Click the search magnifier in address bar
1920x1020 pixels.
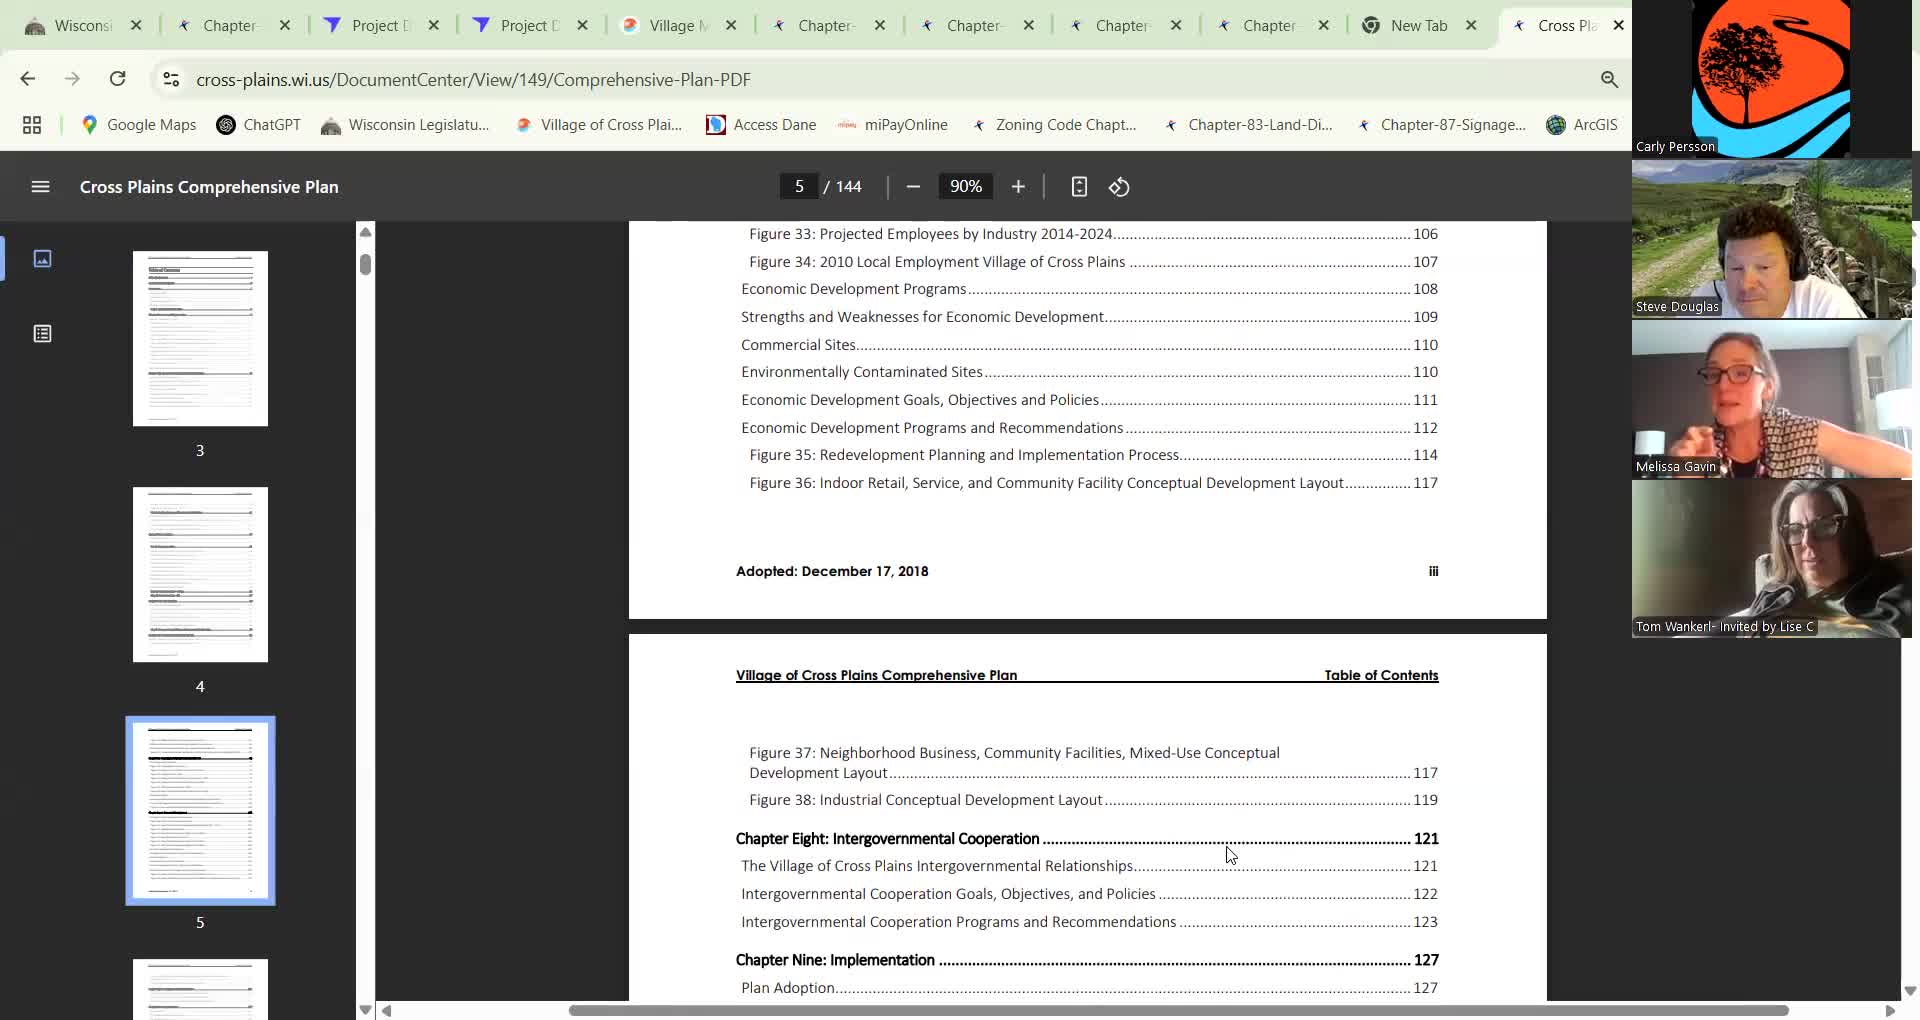tap(1609, 79)
